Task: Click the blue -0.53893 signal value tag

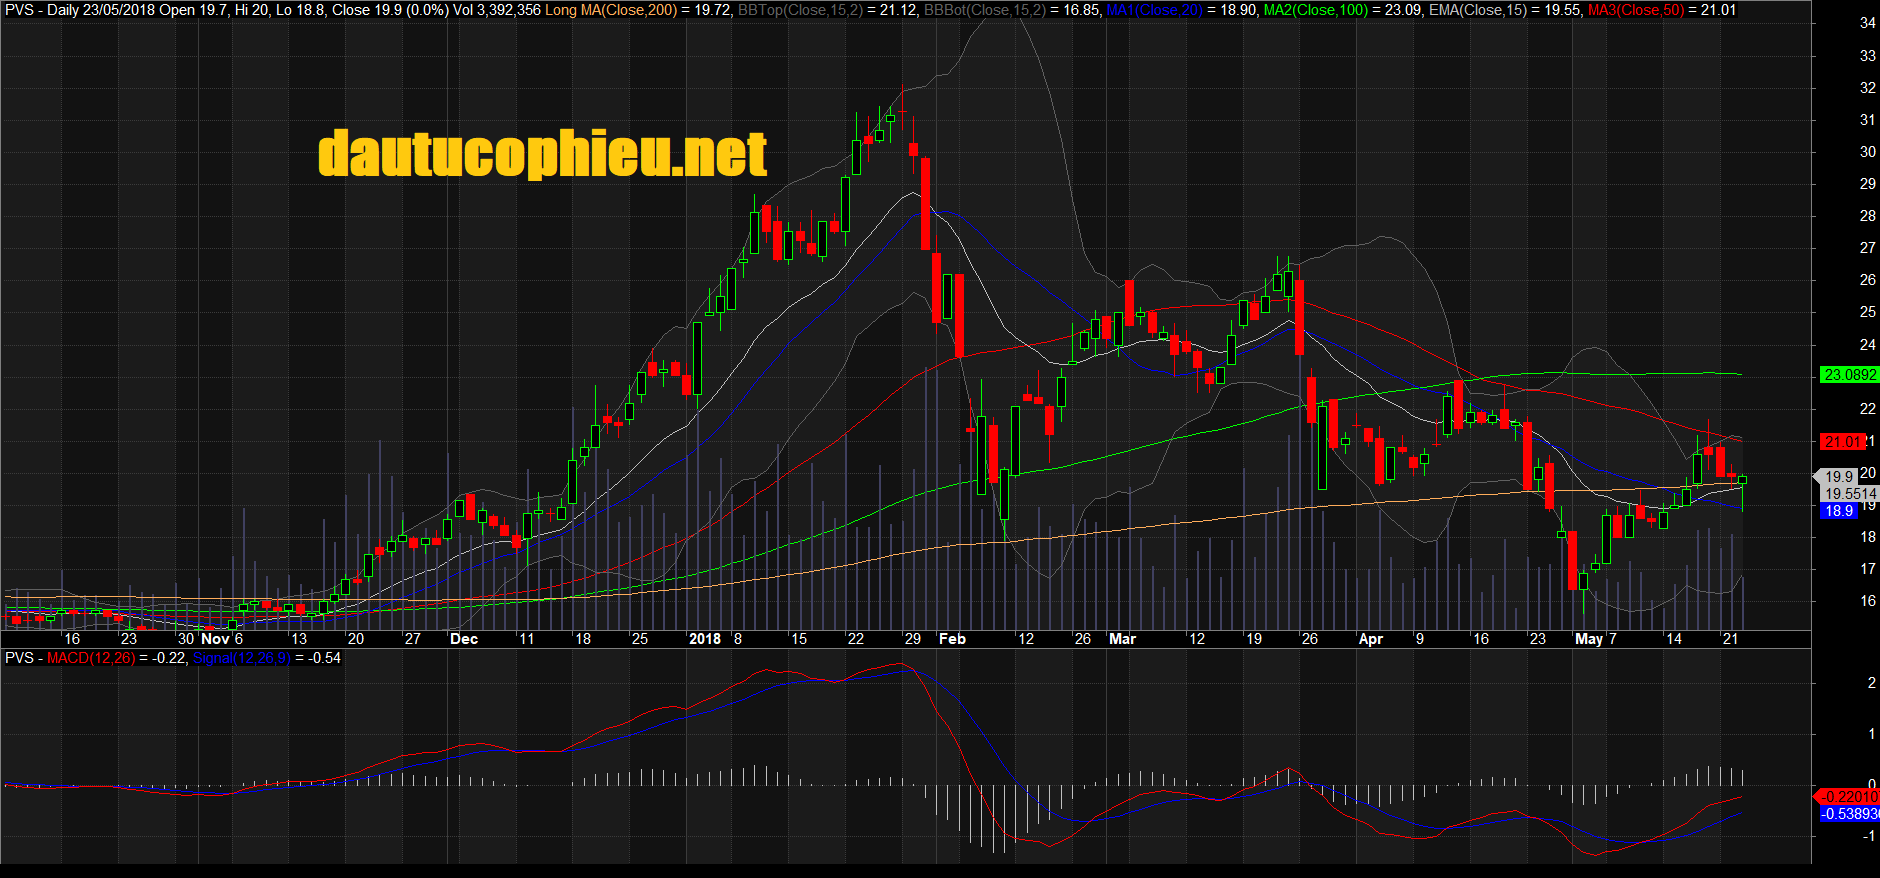Action: point(1848,814)
